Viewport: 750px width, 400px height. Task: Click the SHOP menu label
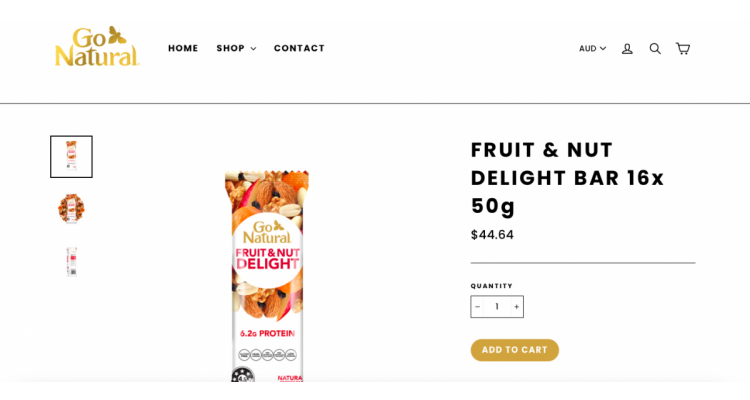(x=231, y=48)
